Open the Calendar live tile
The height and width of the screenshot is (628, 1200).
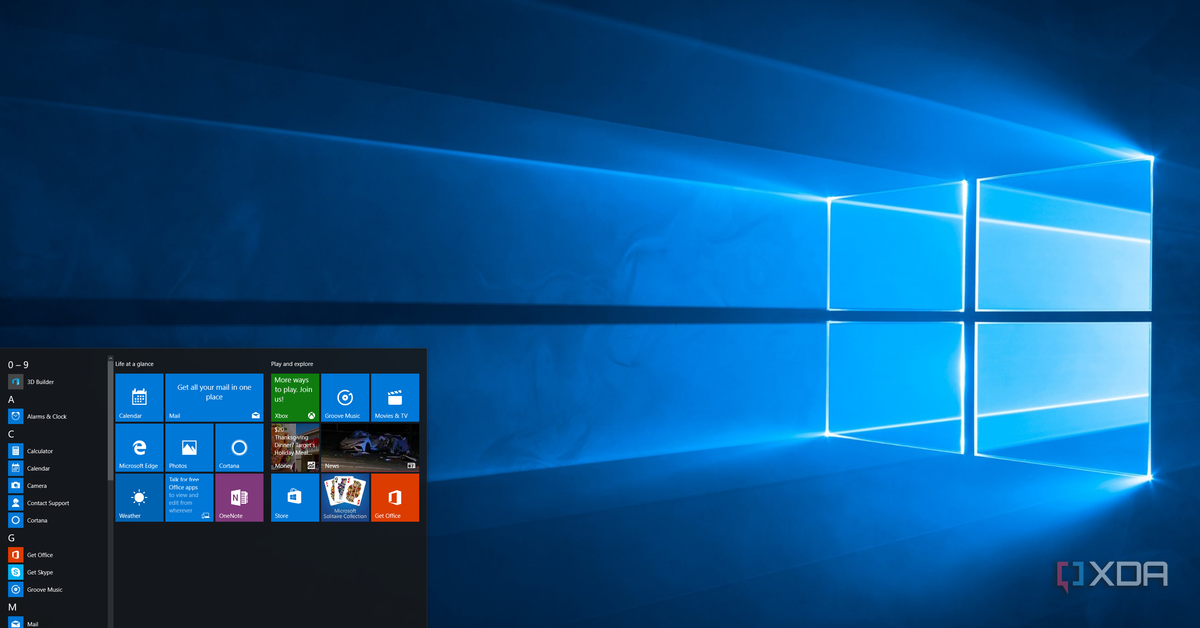[x=139, y=397]
